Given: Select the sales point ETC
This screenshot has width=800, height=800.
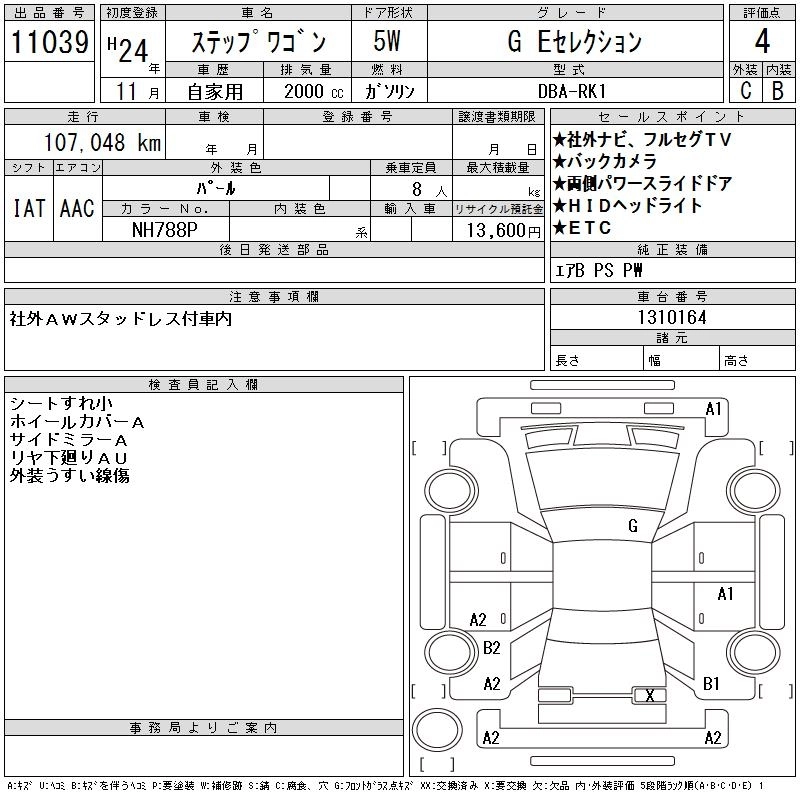Looking at the screenshot, I should point(582,228).
